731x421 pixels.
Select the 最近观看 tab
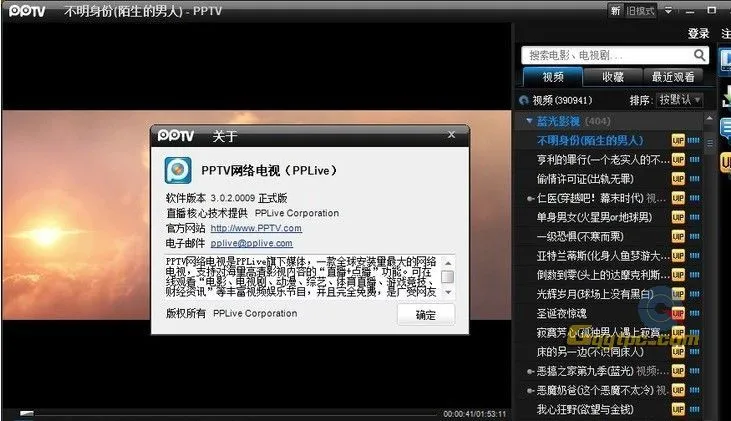pos(673,77)
